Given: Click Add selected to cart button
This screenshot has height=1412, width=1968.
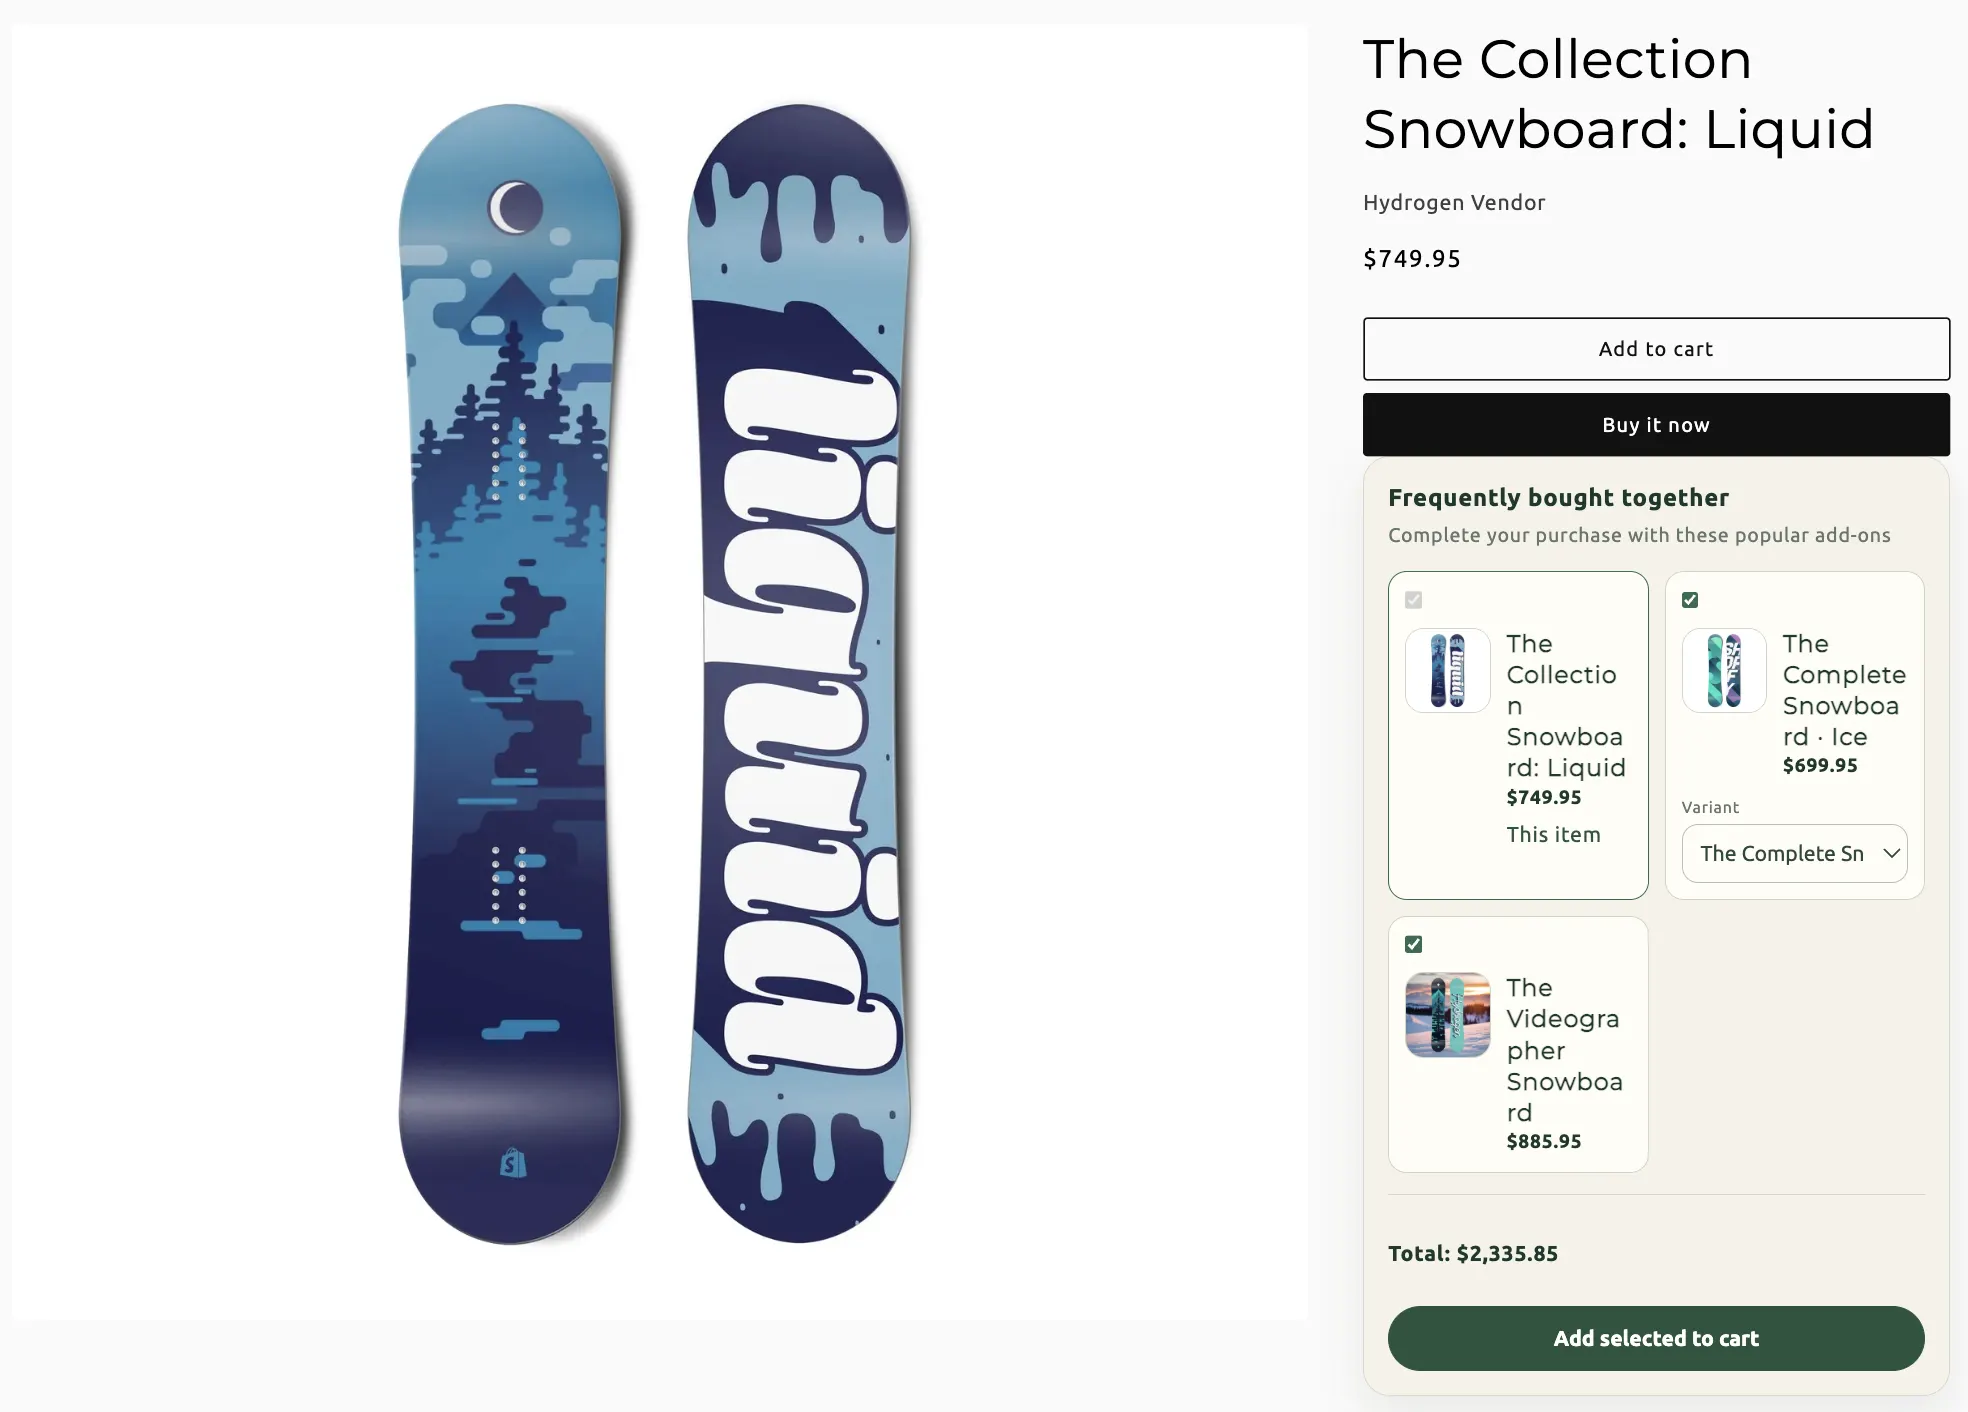Looking at the screenshot, I should (1656, 1338).
